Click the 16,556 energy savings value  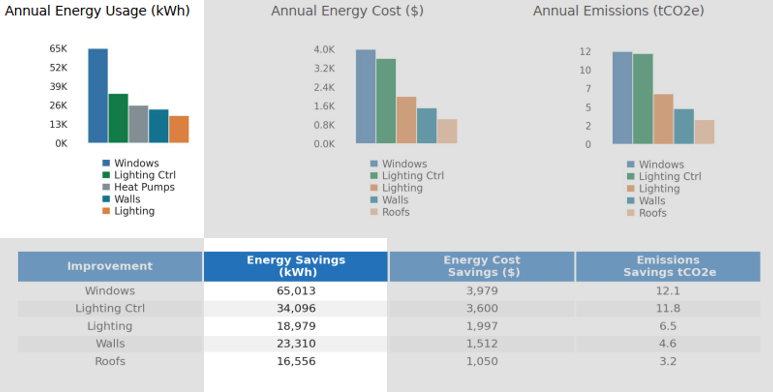click(296, 361)
